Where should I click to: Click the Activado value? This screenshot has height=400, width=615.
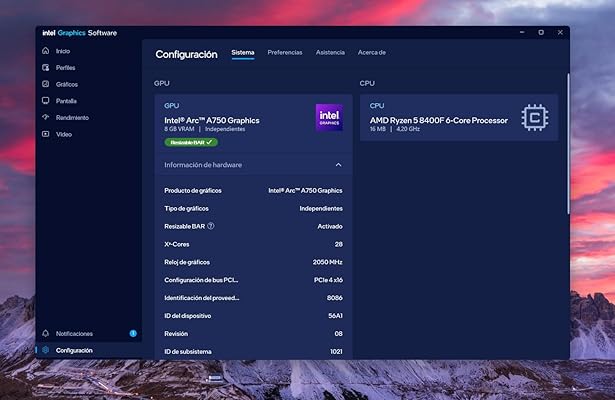pyautogui.click(x=330, y=226)
